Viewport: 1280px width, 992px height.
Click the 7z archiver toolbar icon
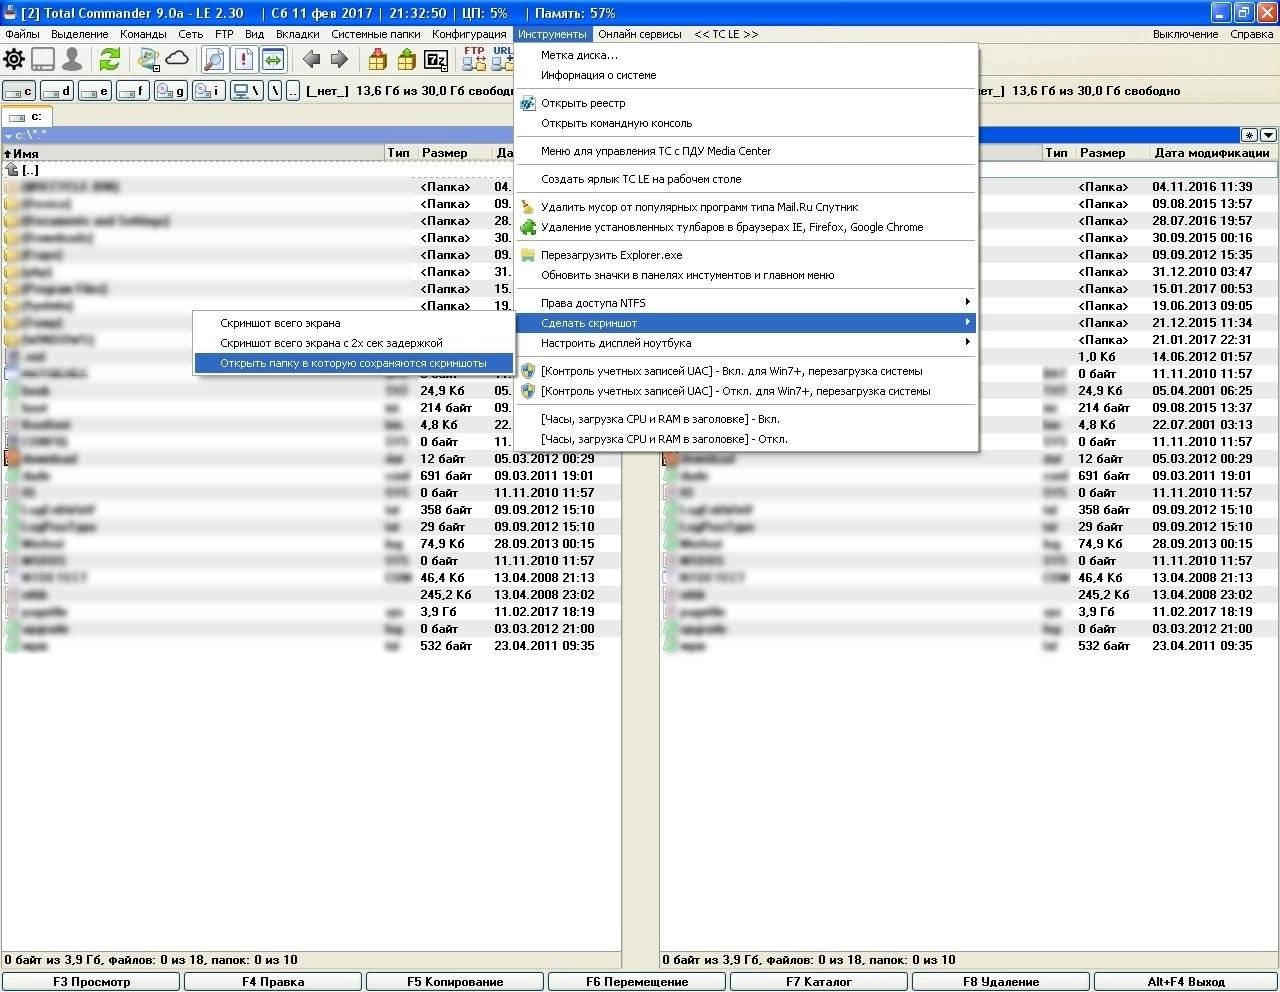pyautogui.click(x=434, y=59)
